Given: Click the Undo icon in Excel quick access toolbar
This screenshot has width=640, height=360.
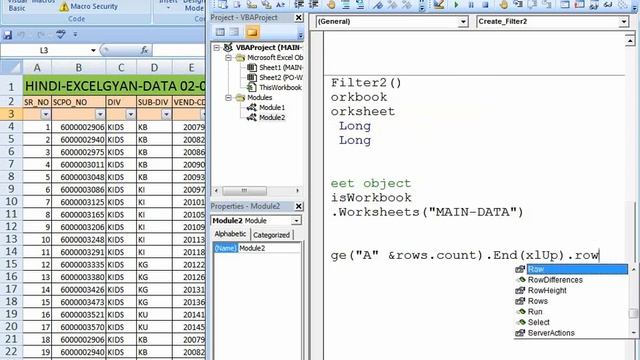Looking at the screenshot, I should click(21, 35).
